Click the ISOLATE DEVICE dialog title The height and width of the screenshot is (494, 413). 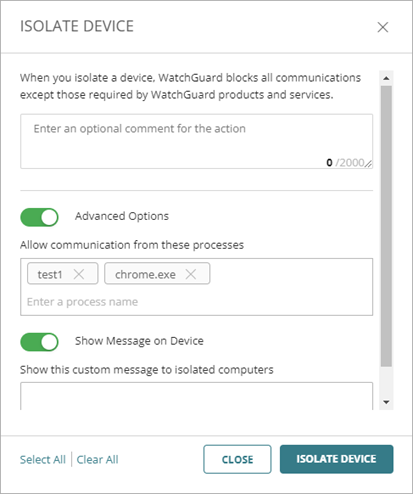pyautogui.click(x=77, y=26)
